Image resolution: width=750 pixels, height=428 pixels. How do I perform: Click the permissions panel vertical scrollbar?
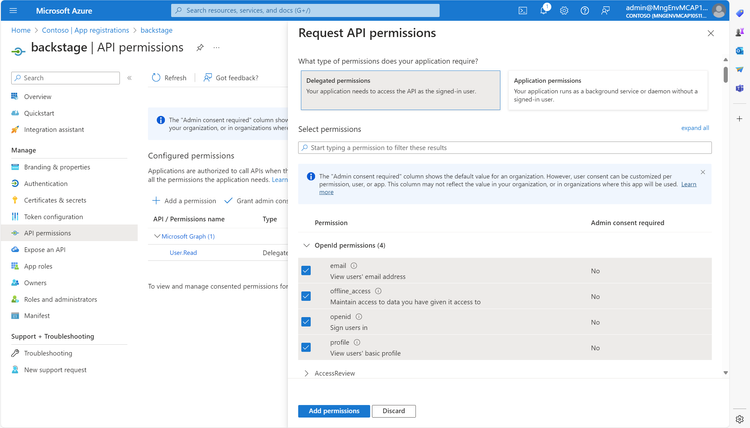pyautogui.click(x=726, y=75)
